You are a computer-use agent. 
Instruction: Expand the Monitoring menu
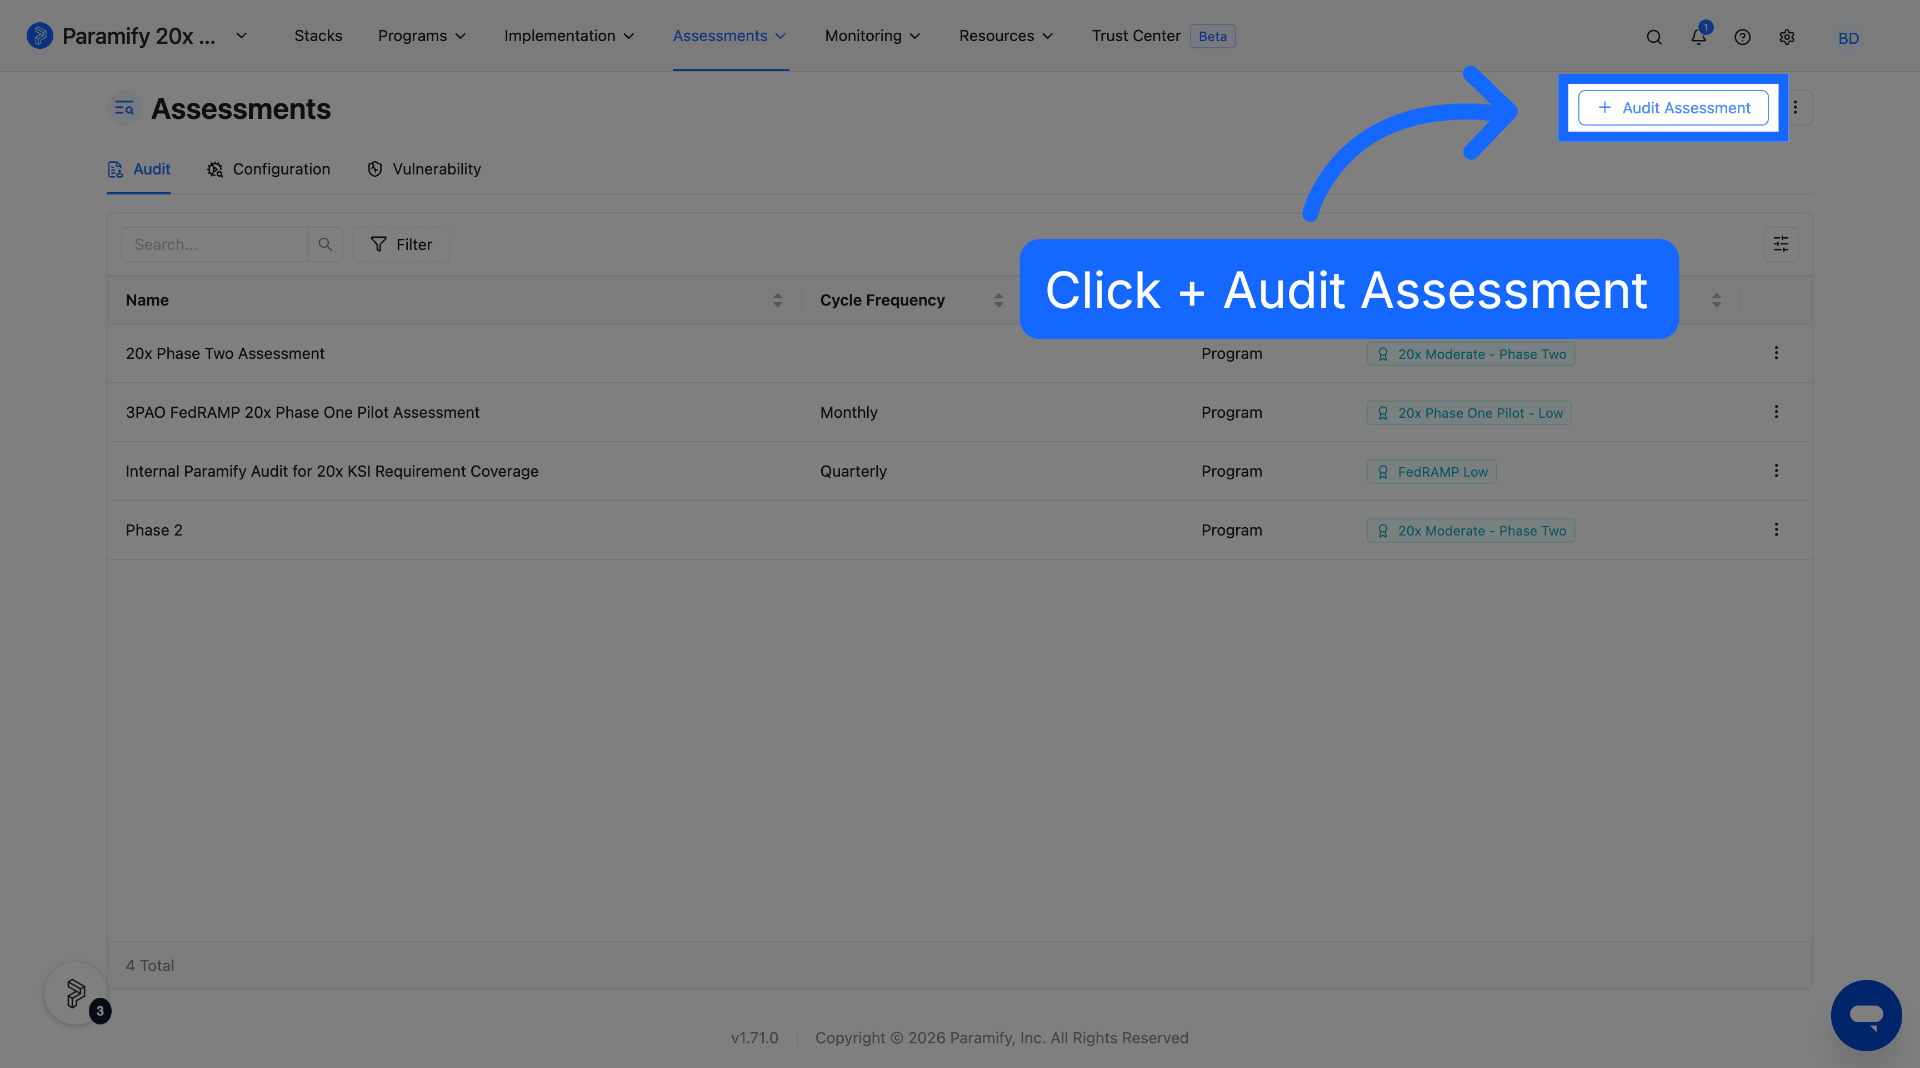[x=872, y=36]
